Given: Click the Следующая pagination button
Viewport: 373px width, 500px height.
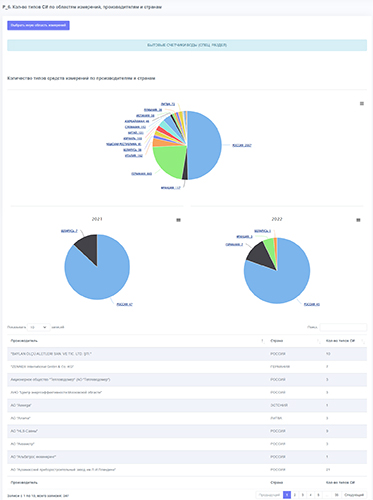Looking at the screenshot, I should 354,495.
